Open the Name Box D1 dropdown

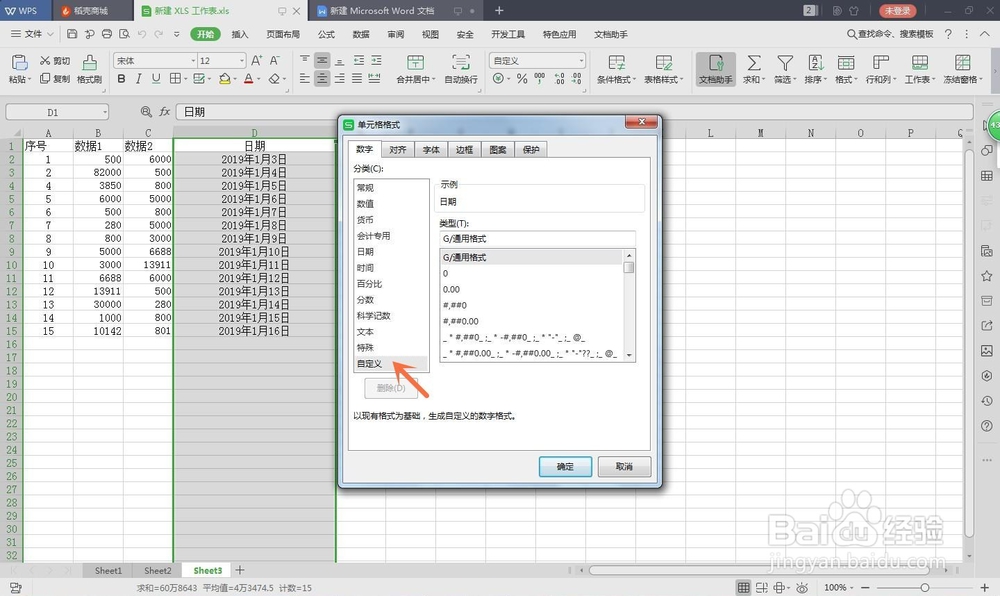(105, 112)
